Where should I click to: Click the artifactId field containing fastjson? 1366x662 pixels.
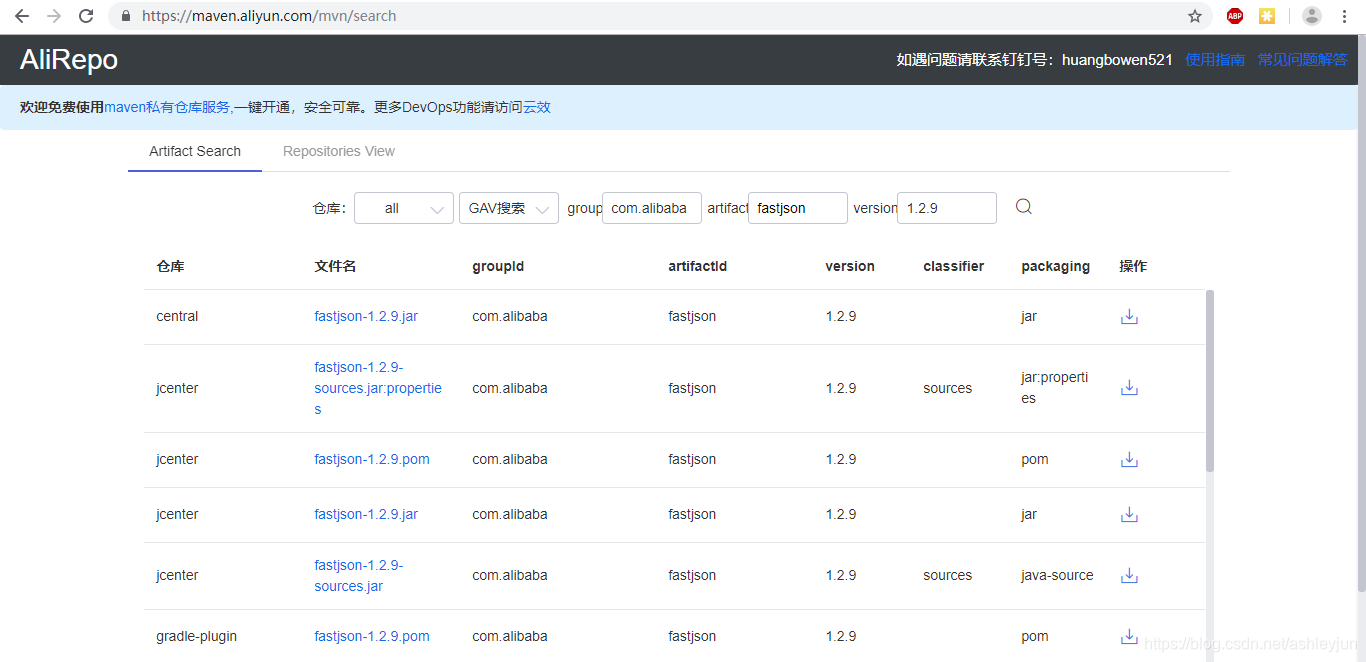(798, 208)
